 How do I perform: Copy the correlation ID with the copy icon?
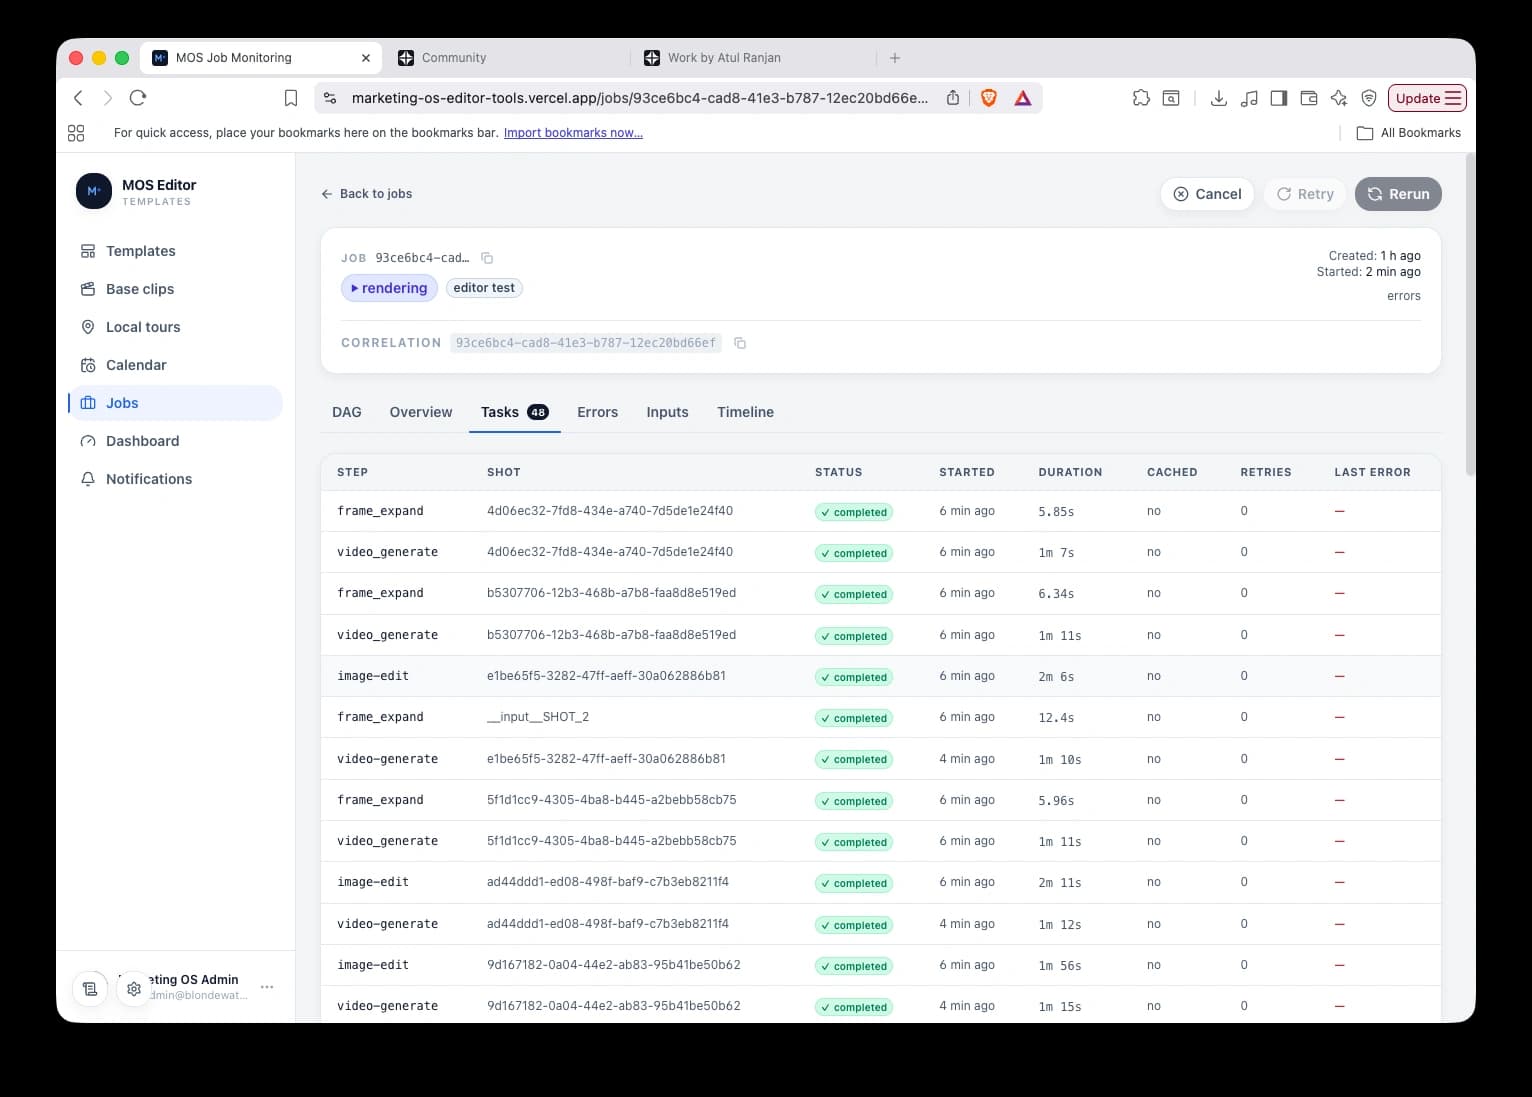click(x=740, y=343)
